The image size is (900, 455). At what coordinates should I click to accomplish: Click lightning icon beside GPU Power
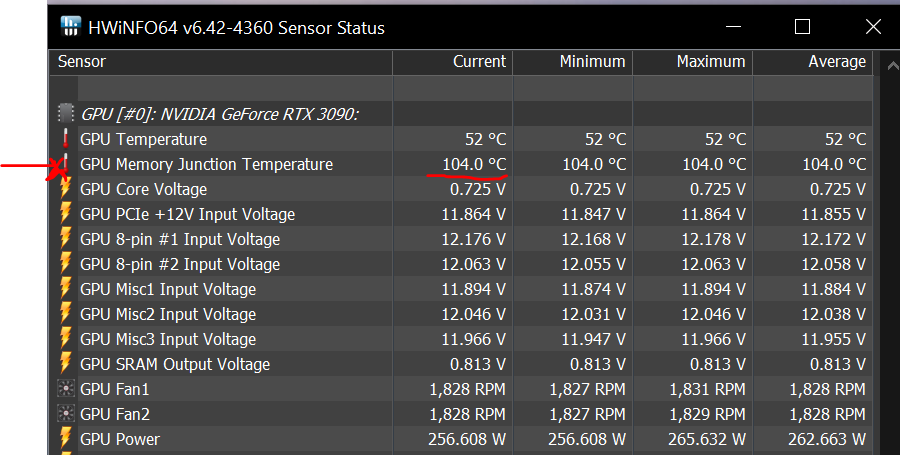tap(65, 438)
